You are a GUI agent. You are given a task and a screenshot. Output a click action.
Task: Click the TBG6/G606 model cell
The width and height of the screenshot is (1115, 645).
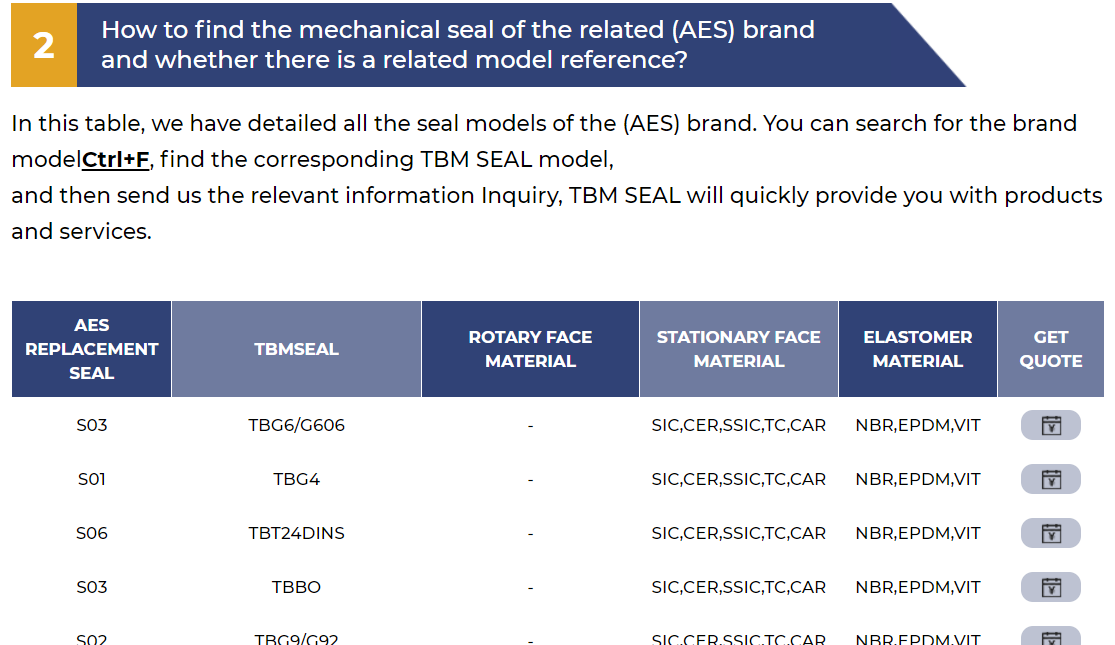(297, 425)
